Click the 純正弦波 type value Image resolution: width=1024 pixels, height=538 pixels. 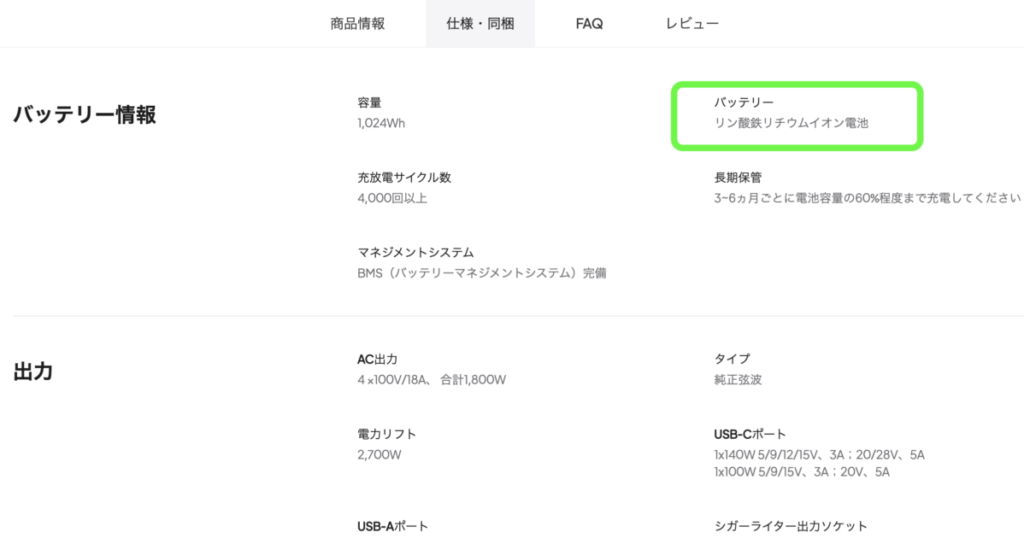(x=738, y=380)
